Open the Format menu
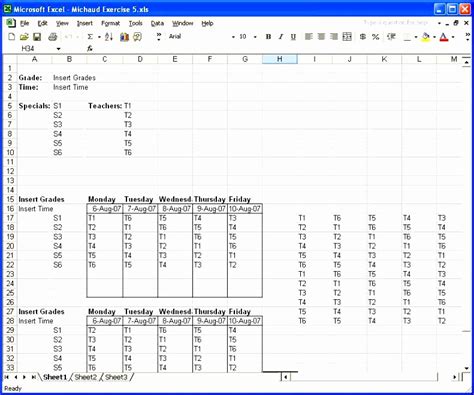Screen dimensions: 474x395 point(110,23)
